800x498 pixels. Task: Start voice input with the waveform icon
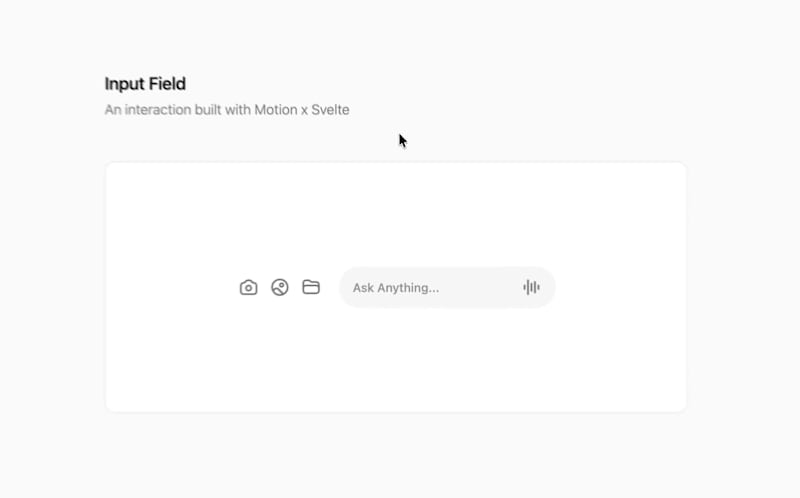[x=531, y=288]
